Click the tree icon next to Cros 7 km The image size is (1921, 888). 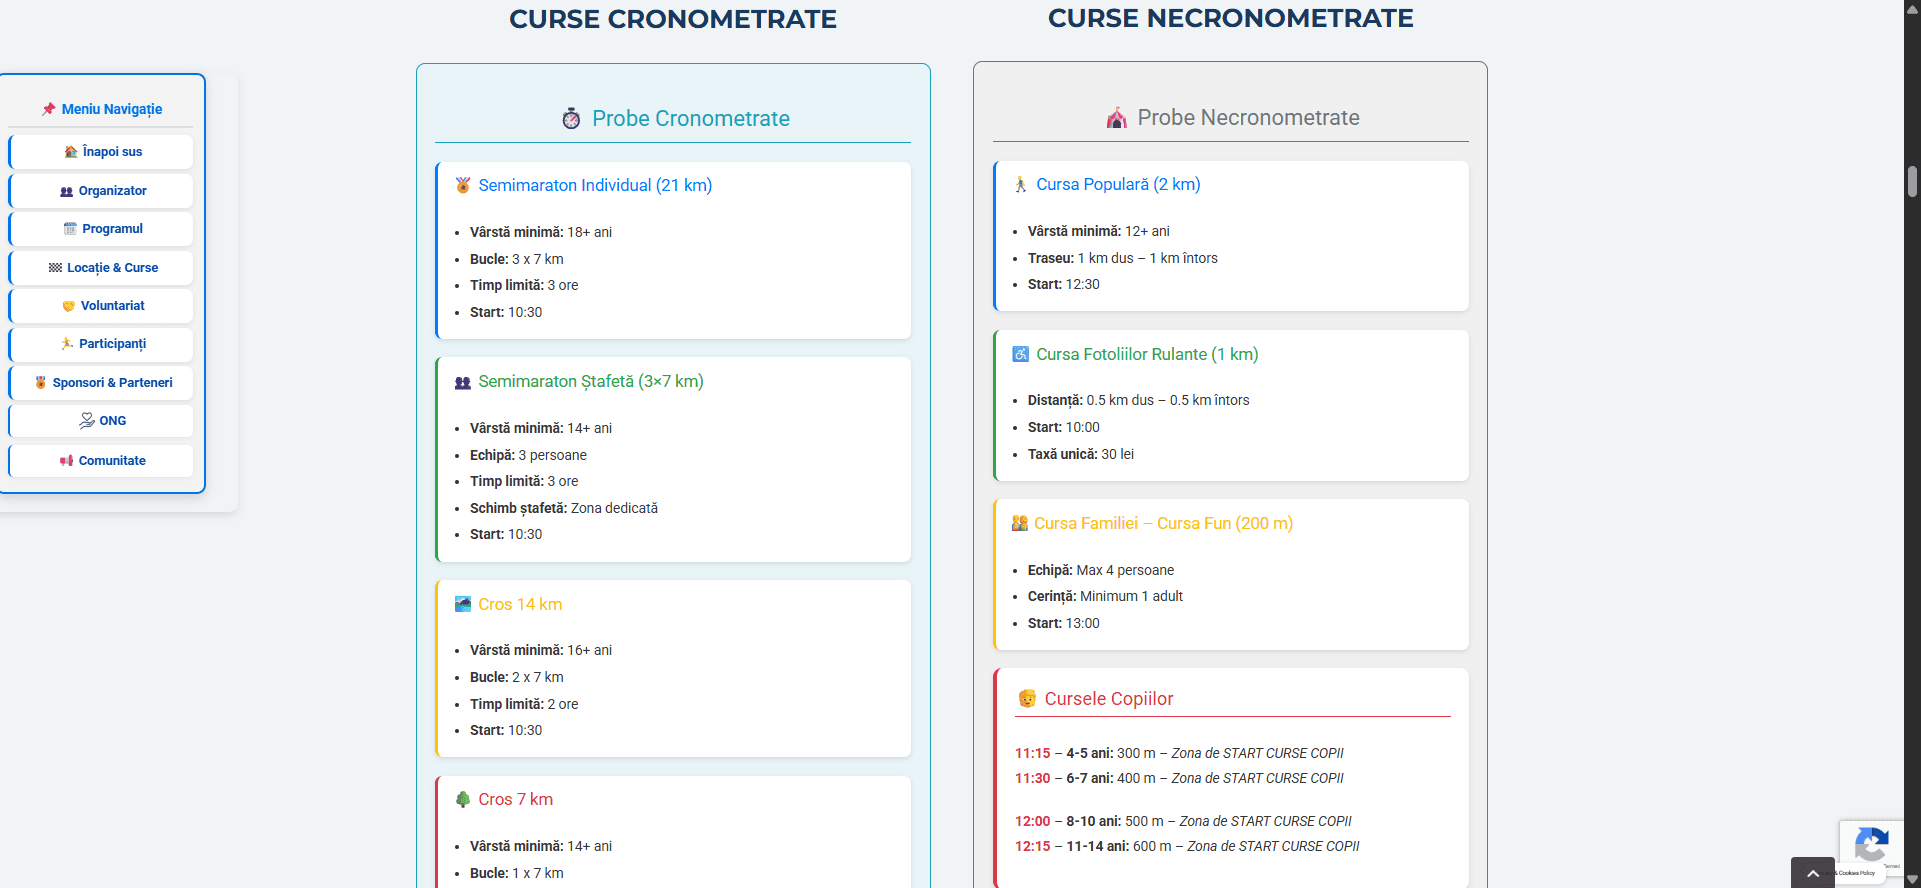pos(463,799)
